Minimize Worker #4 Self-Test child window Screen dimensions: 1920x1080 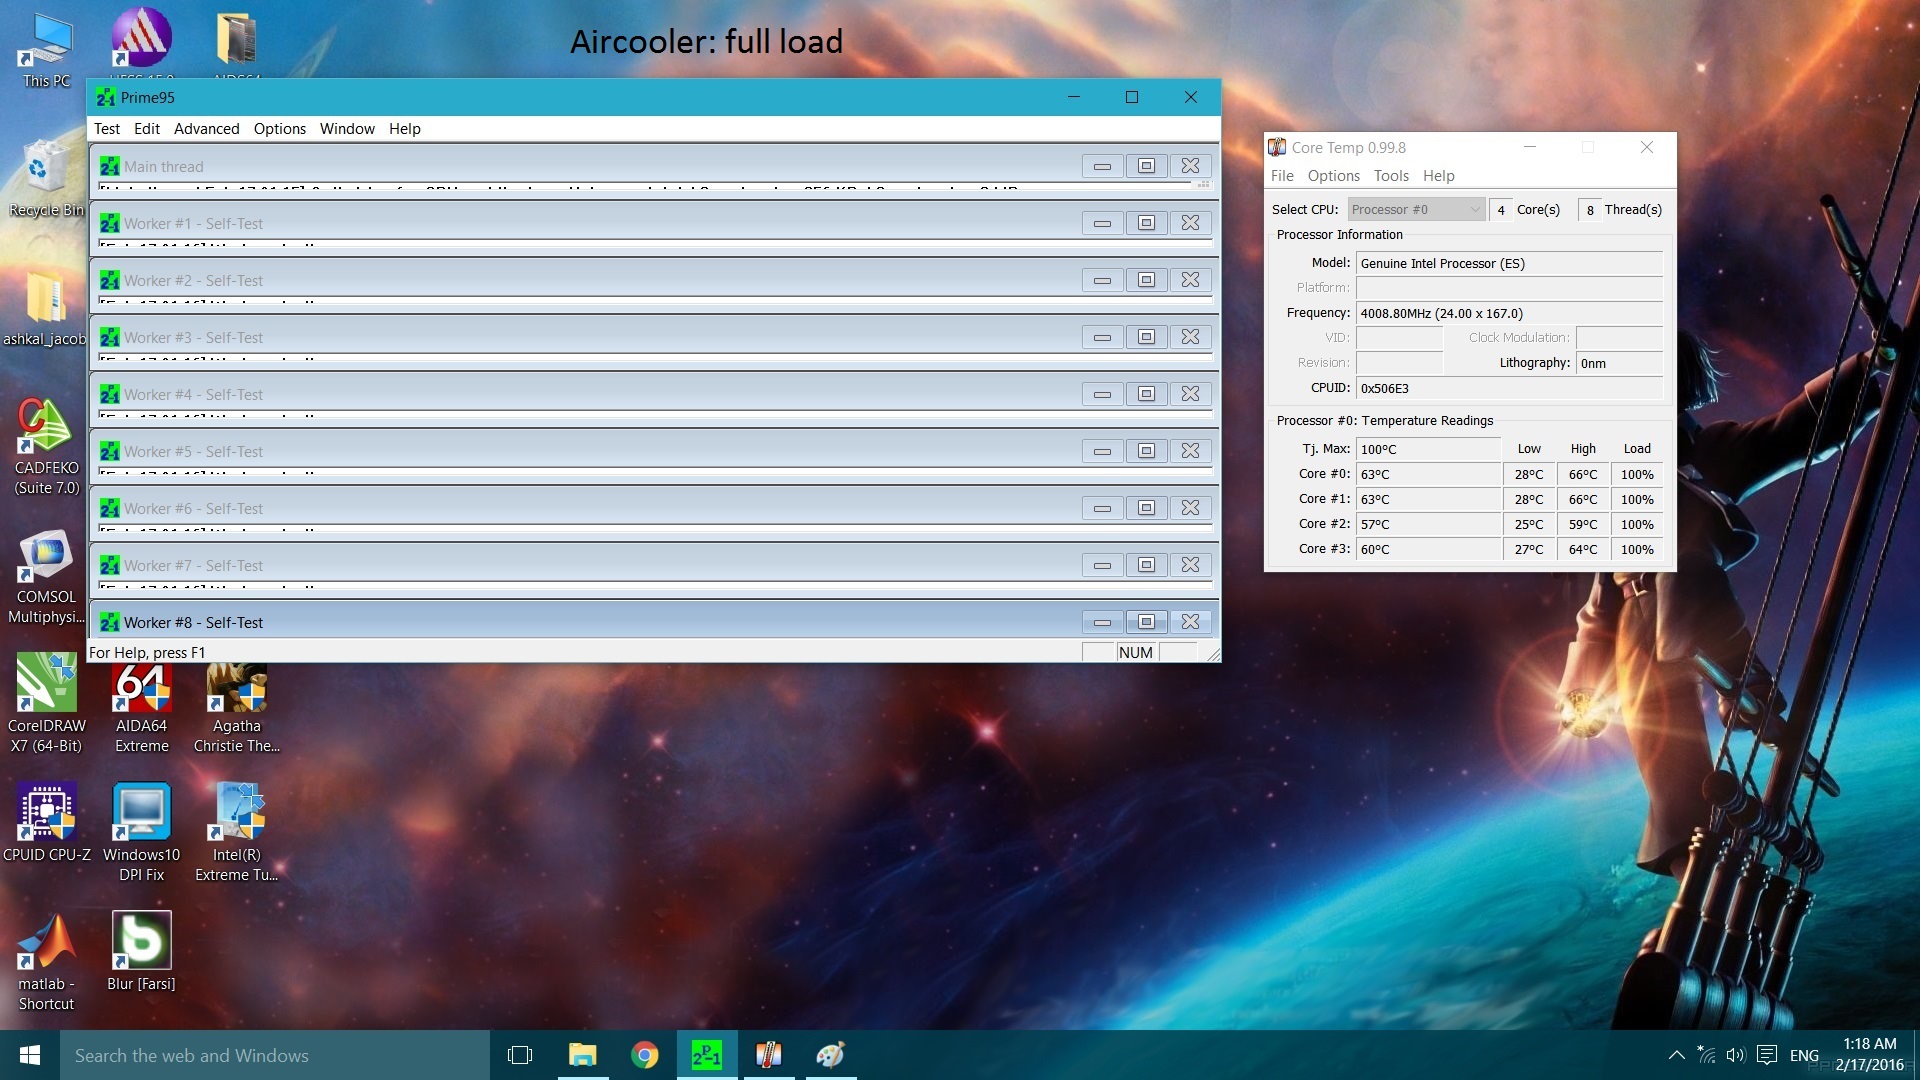[x=1102, y=394]
